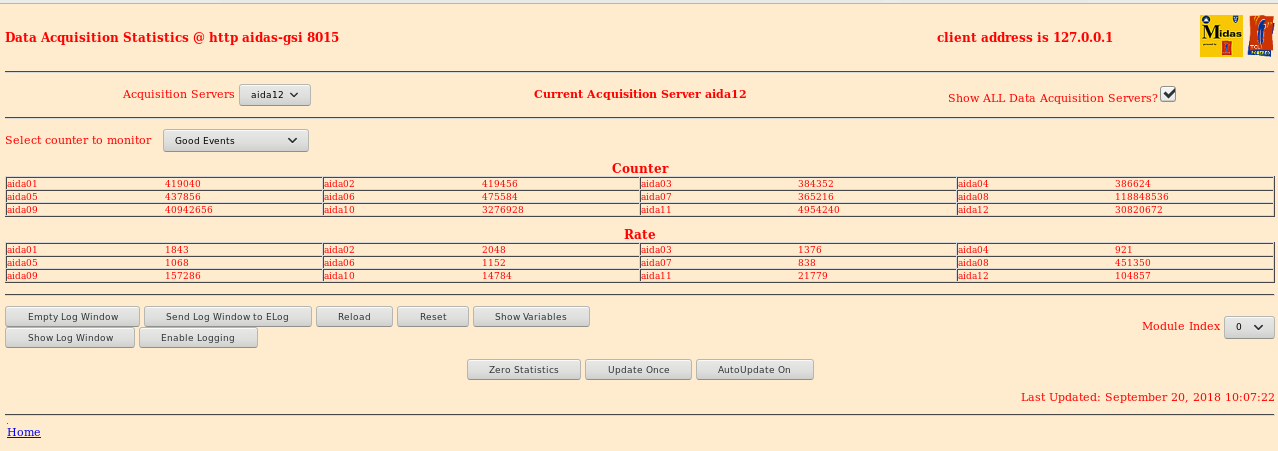Open the Home link
The width and height of the screenshot is (1278, 451).
click(24, 432)
